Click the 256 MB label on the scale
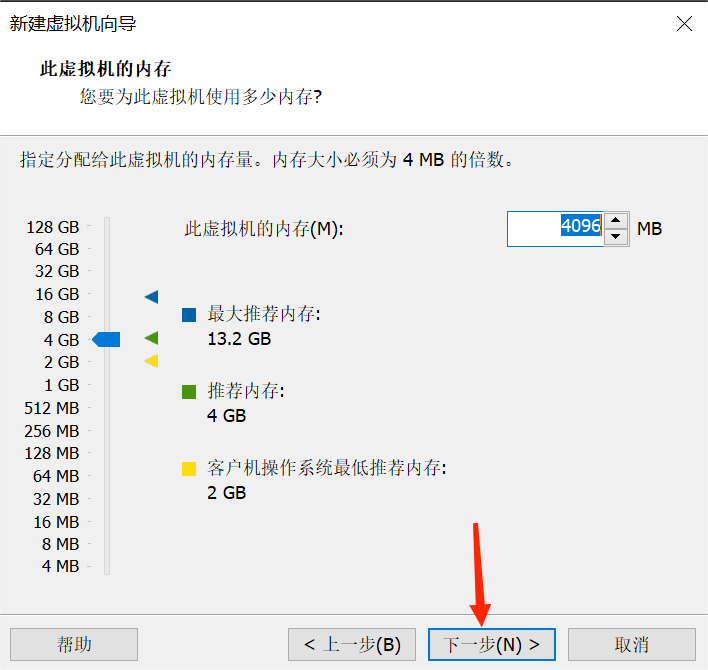The image size is (708, 670). 52,431
